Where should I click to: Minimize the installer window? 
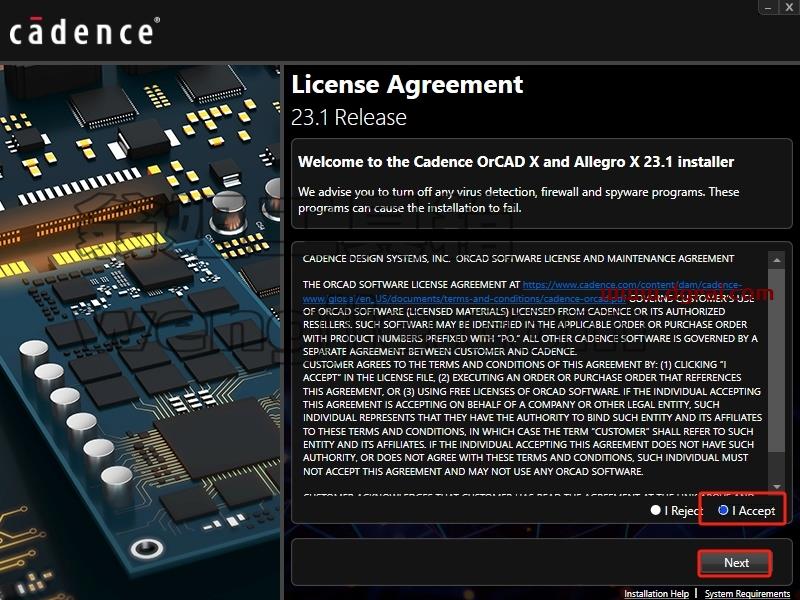click(x=768, y=7)
